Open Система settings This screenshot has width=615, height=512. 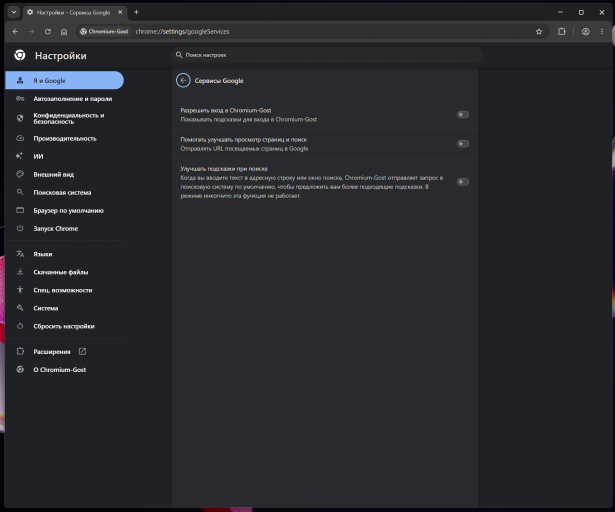pyautogui.click(x=65, y=308)
